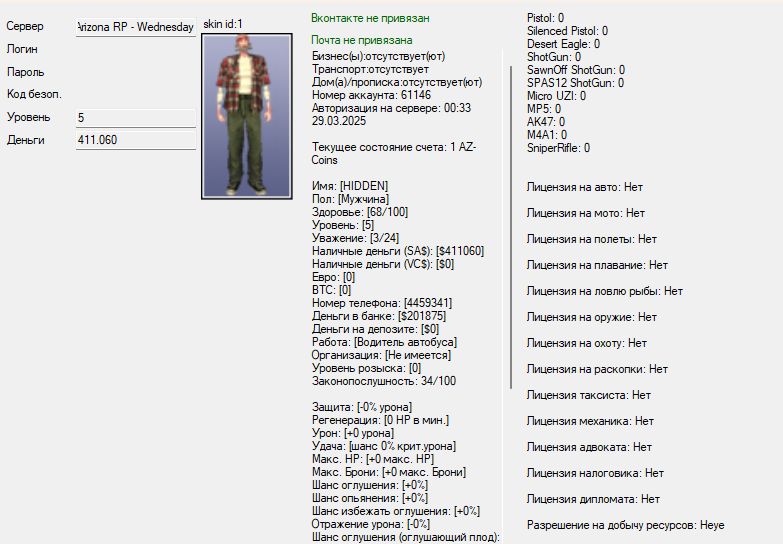Click 'Лицензия на раскопки: Нет'

(x=597, y=369)
